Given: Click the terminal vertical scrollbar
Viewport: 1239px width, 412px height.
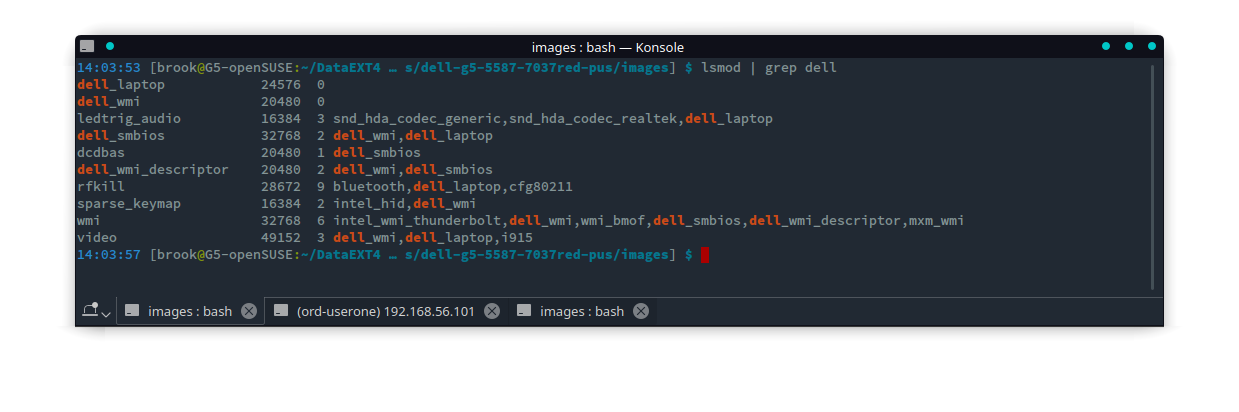Looking at the screenshot, I should click(x=1153, y=177).
